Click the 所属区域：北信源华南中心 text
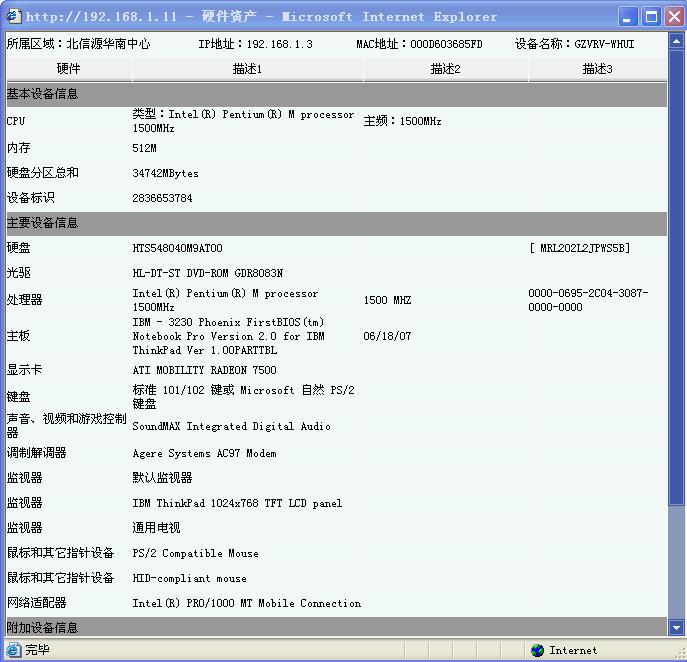 [78, 44]
